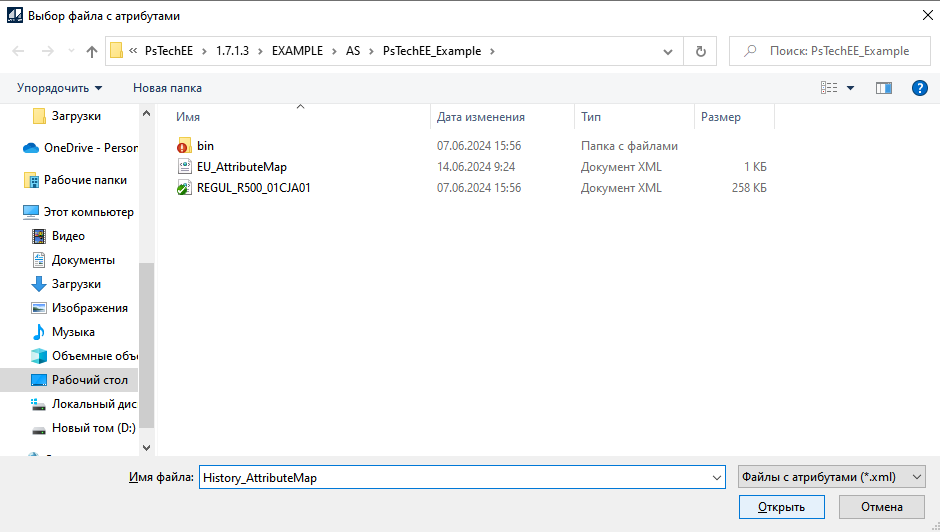Click the EXAMPLE breadcrumb segment
The image size is (940, 532).
(x=297, y=51)
